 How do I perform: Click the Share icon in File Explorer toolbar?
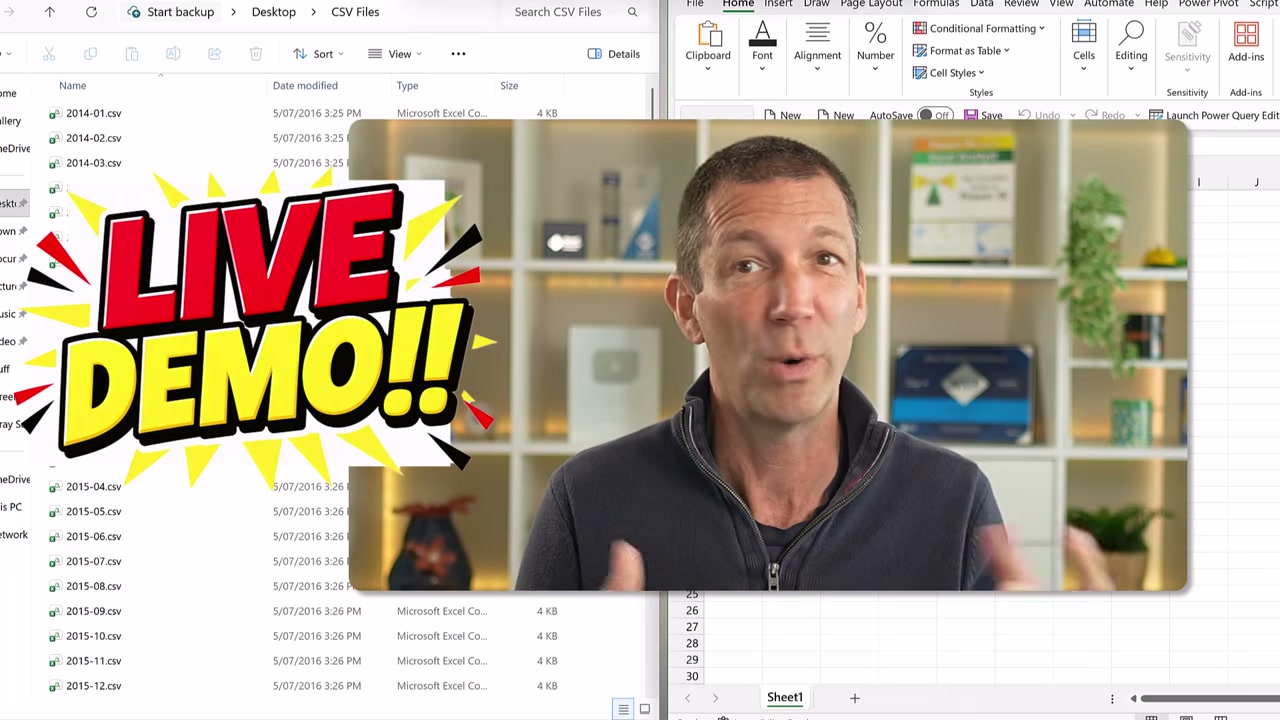pos(214,54)
